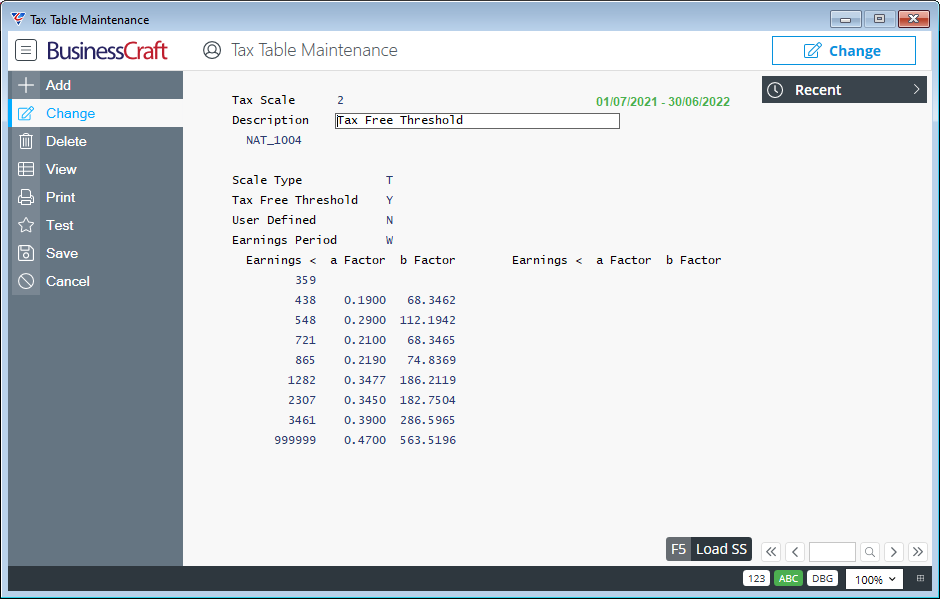Click the earnings value 2307

[x=302, y=400]
